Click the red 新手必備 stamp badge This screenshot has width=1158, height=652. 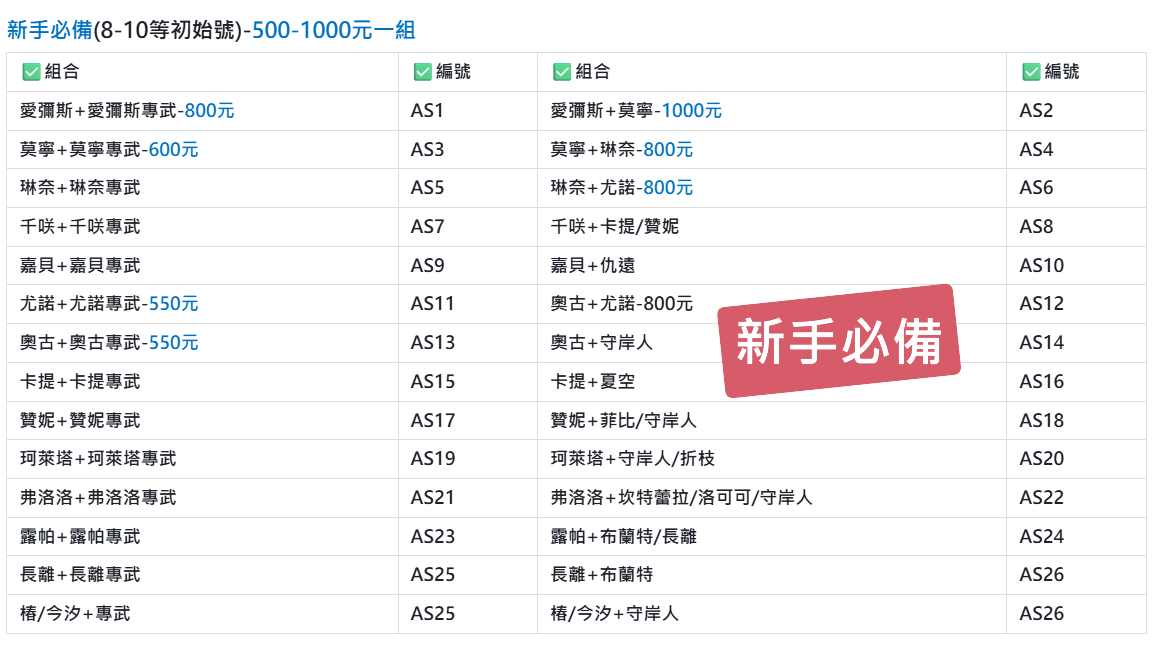(x=839, y=342)
